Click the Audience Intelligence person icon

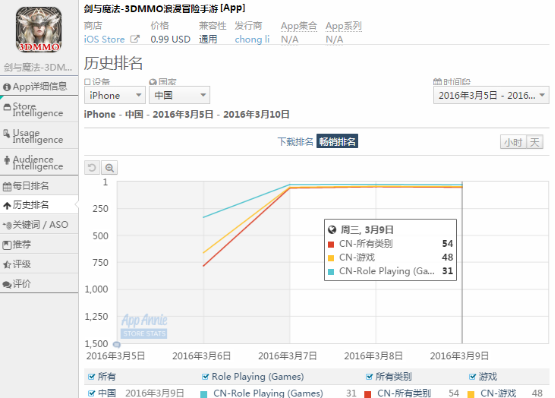coord(7,160)
